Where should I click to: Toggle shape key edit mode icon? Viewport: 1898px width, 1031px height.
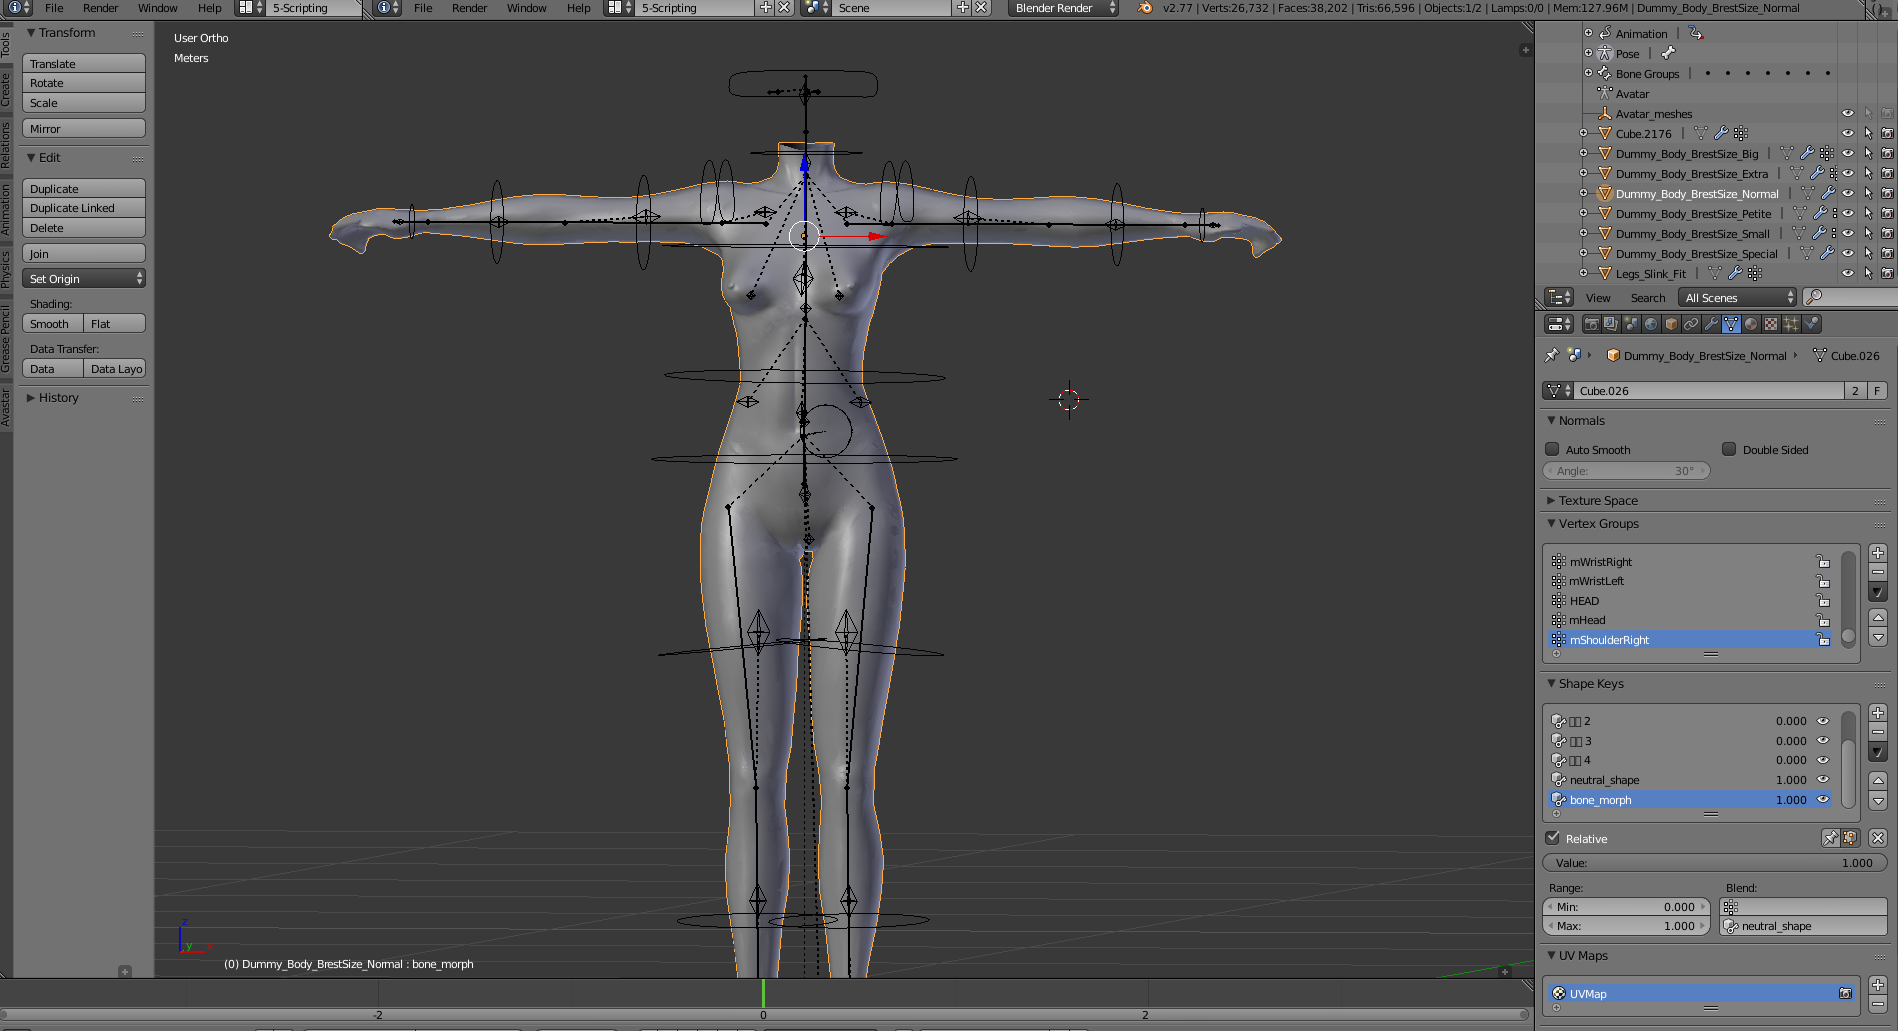click(1849, 838)
